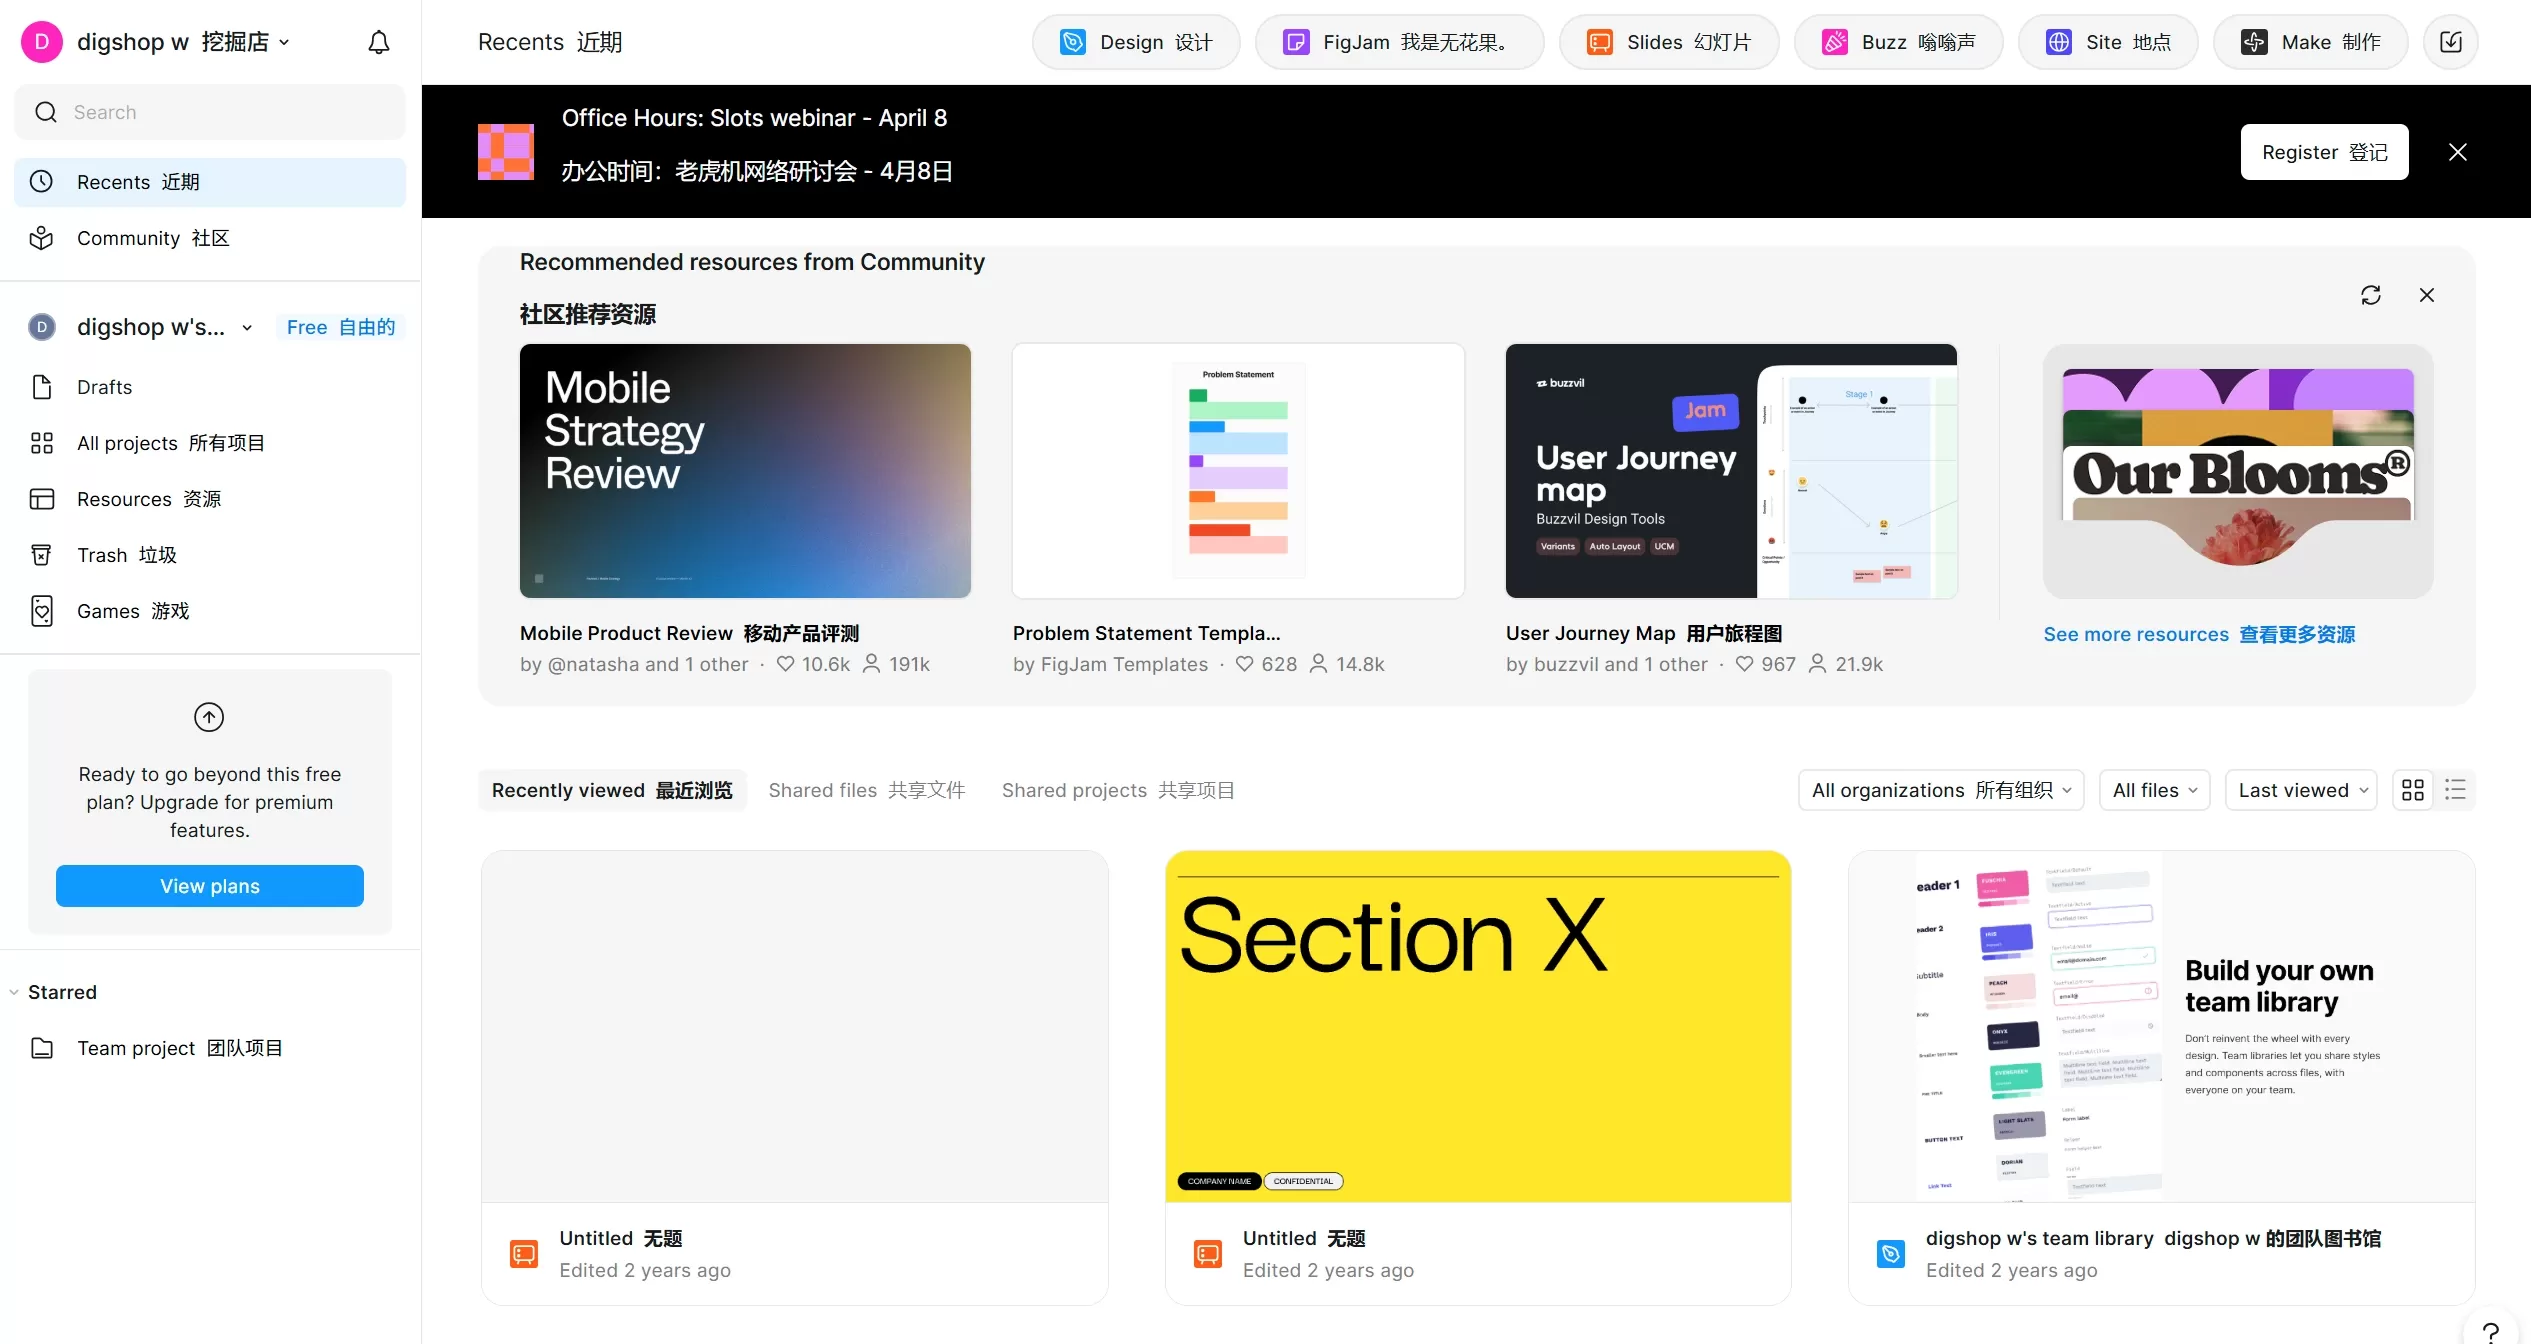Screen dimensions: 2531x1344
Task: Close the Office Hours webinar banner
Action: click(2458, 152)
